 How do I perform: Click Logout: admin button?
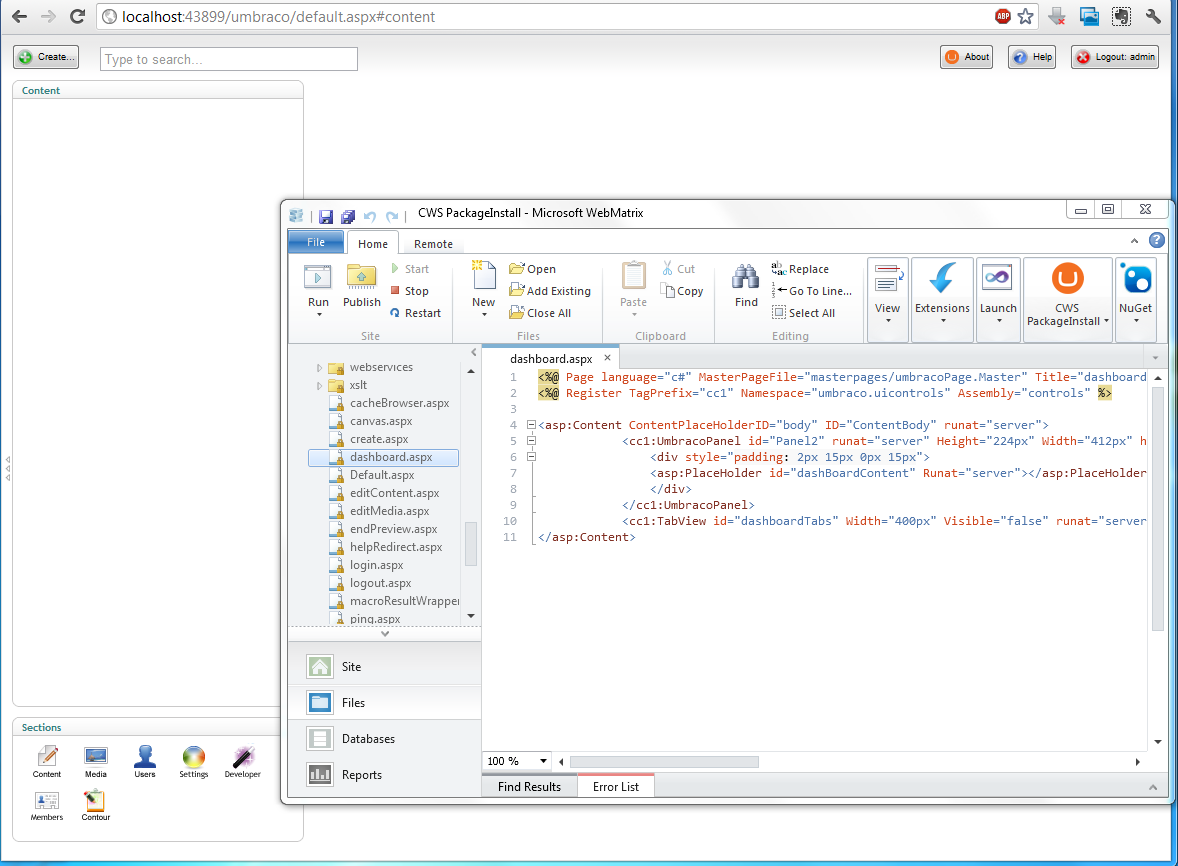tap(1115, 57)
